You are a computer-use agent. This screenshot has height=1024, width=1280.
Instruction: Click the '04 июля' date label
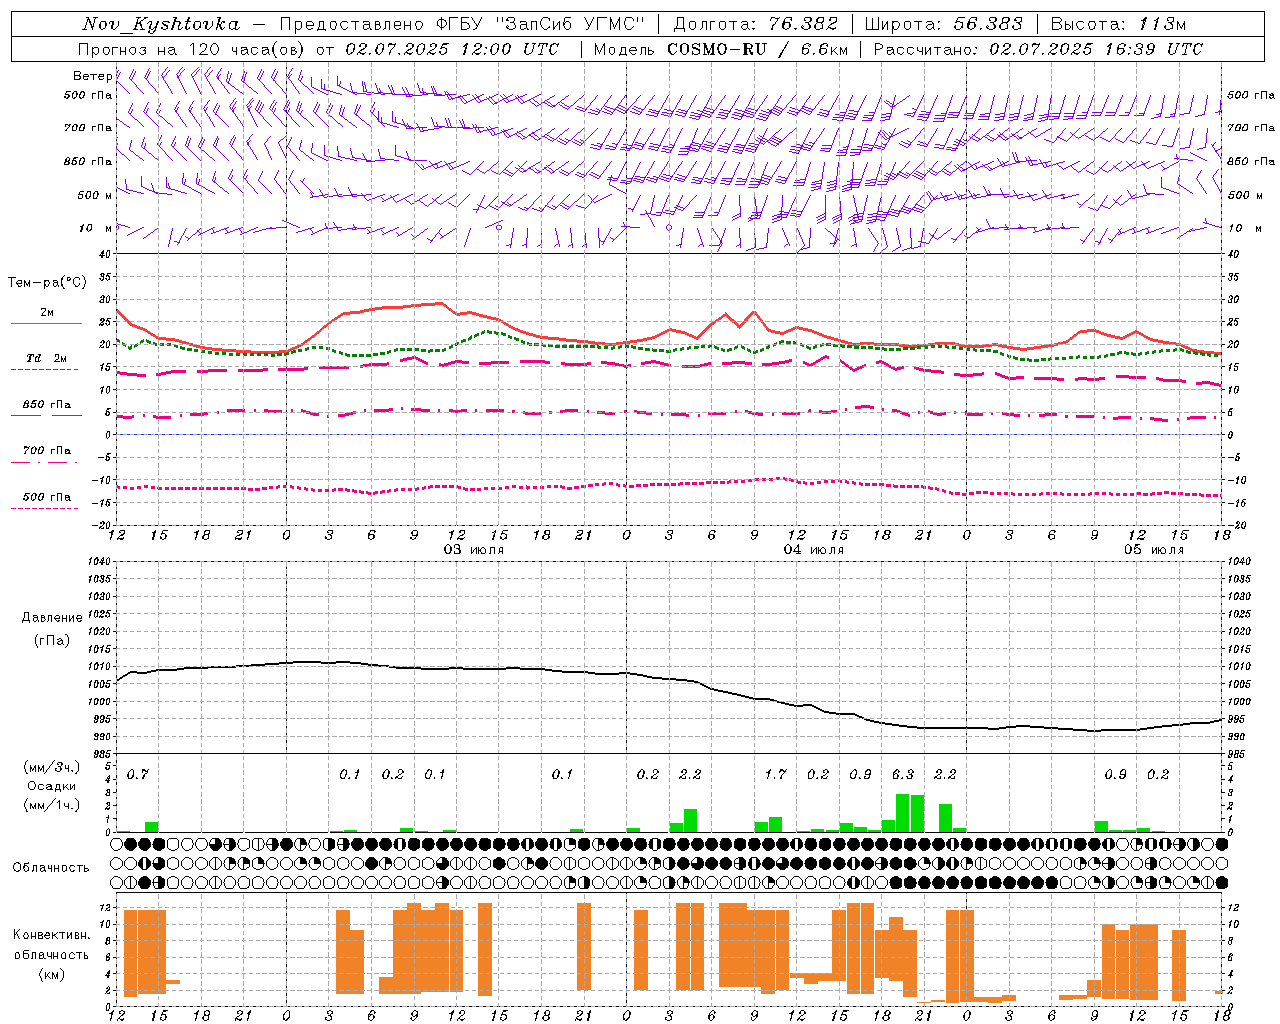click(814, 550)
